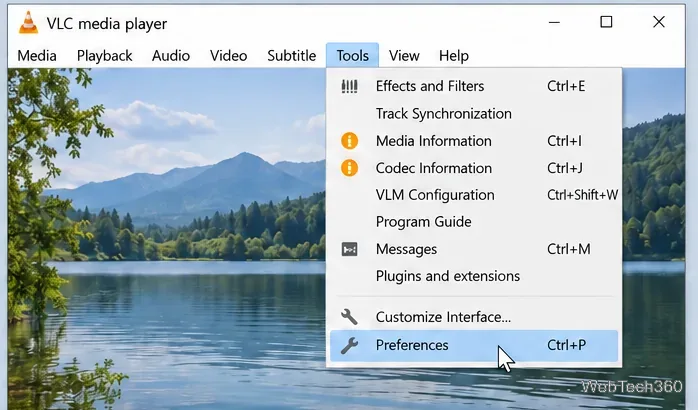The height and width of the screenshot is (410, 698).
Task: Open the Video menu
Action: pos(228,56)
